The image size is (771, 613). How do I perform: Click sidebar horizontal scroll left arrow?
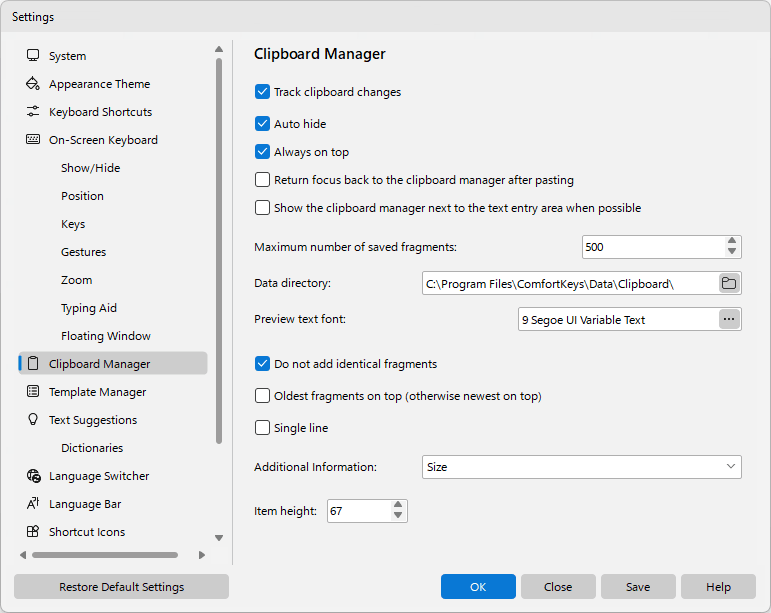[23, 555]
